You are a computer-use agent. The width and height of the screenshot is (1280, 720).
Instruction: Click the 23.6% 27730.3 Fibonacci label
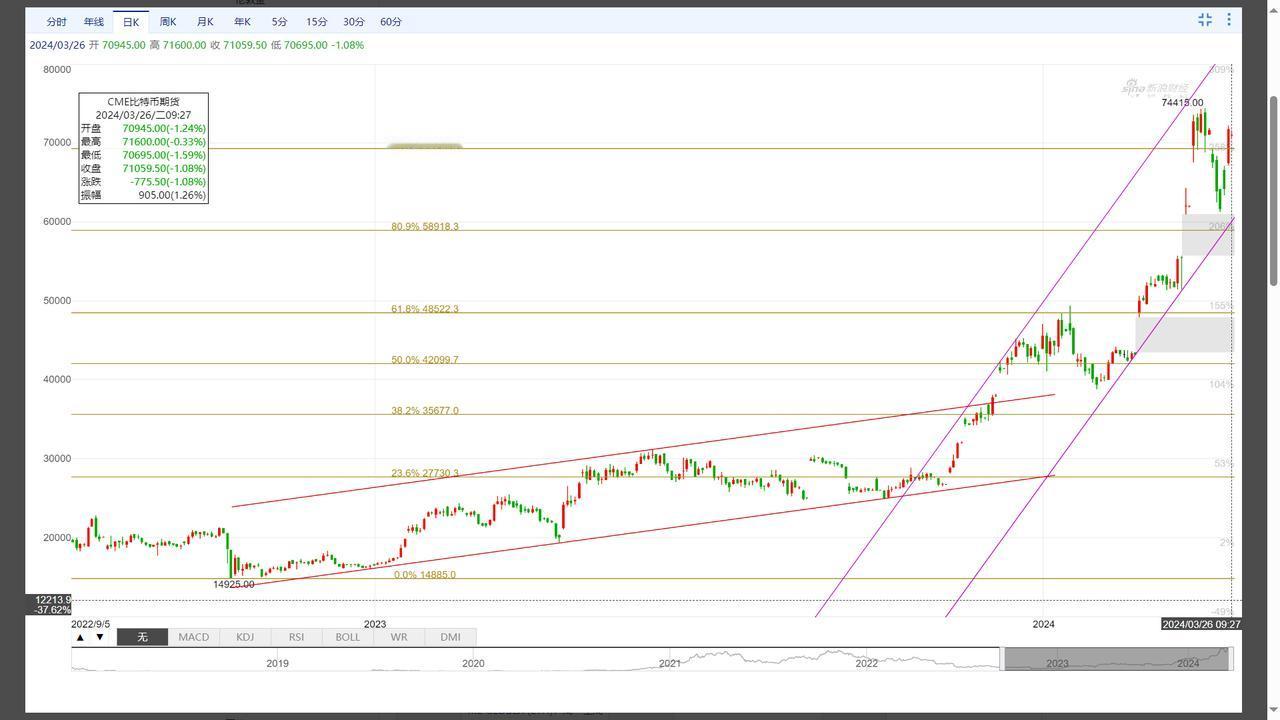[425, 474]
